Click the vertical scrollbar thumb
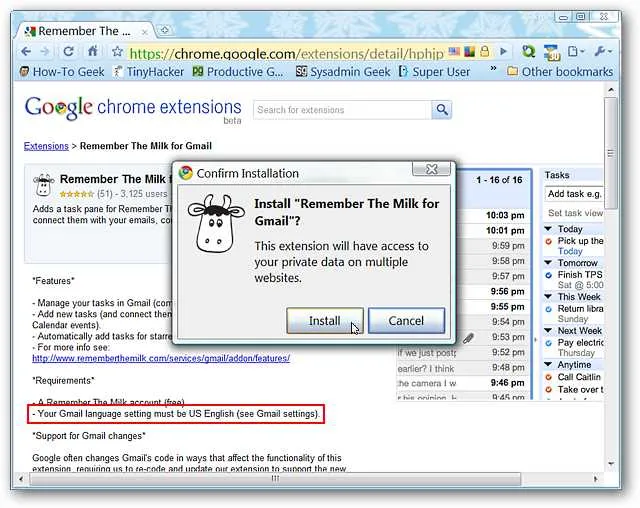640x508 pixels. coord(611,153)
